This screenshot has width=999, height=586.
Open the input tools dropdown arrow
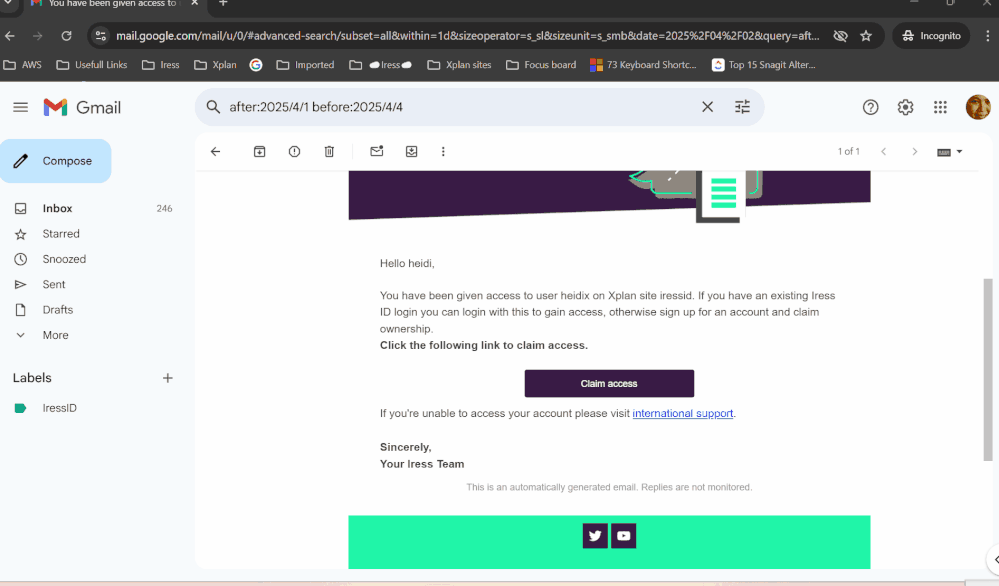pos(960,152)
